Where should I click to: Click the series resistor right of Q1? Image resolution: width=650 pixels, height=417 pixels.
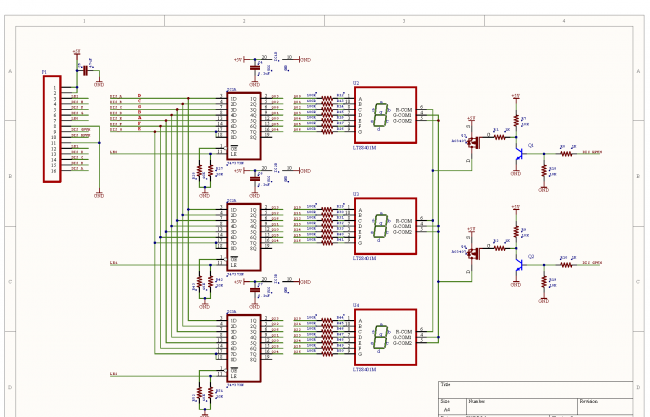click(566, 154)
